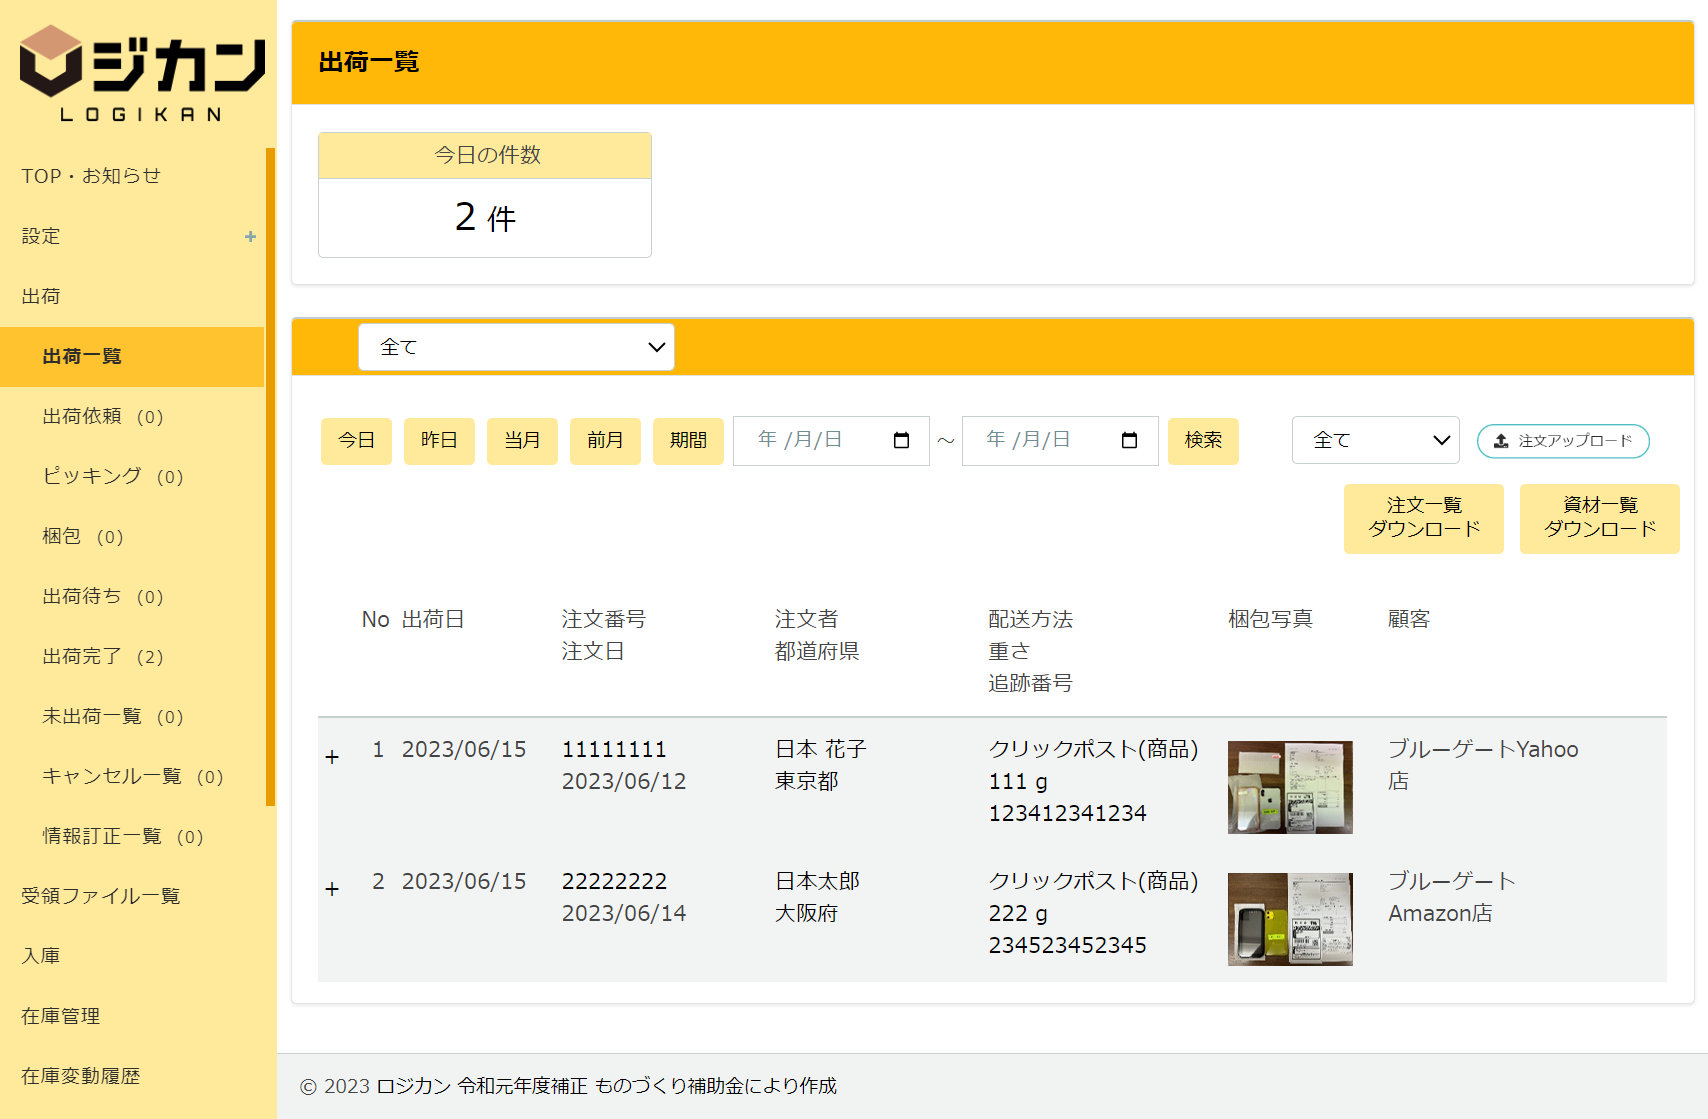Download the order list via 注文一覧ダウンロード
1708x1119 pixels.
click(1423, 518)
